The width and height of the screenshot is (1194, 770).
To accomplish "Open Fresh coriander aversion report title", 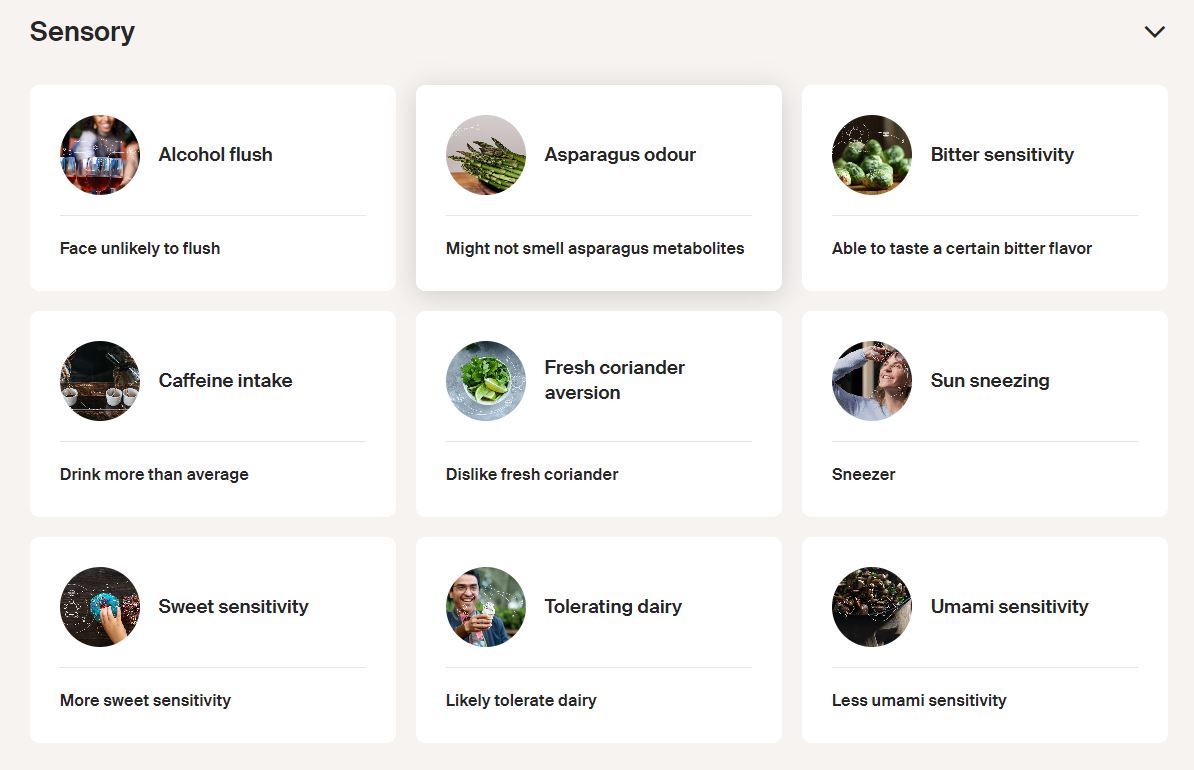I will pyautogui.click(x=614, y=380).
